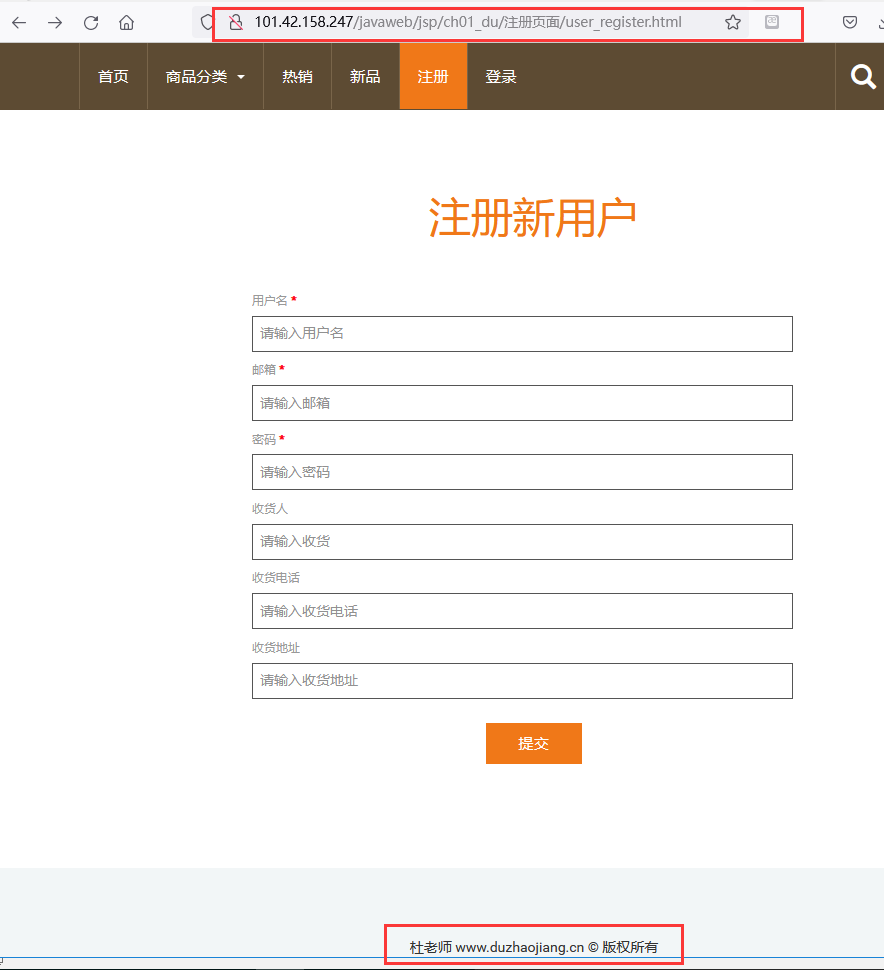Image resolution: width=884 pixels, height=970 pixels.
Task: Open the site search magnifier icon
Action: [862, 76]
